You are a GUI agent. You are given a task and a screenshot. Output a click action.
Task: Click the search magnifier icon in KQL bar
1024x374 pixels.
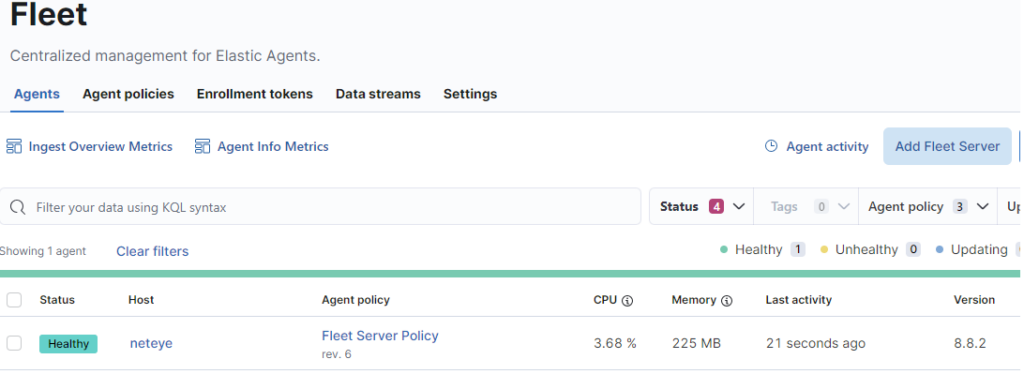click(x=18, y=207)
